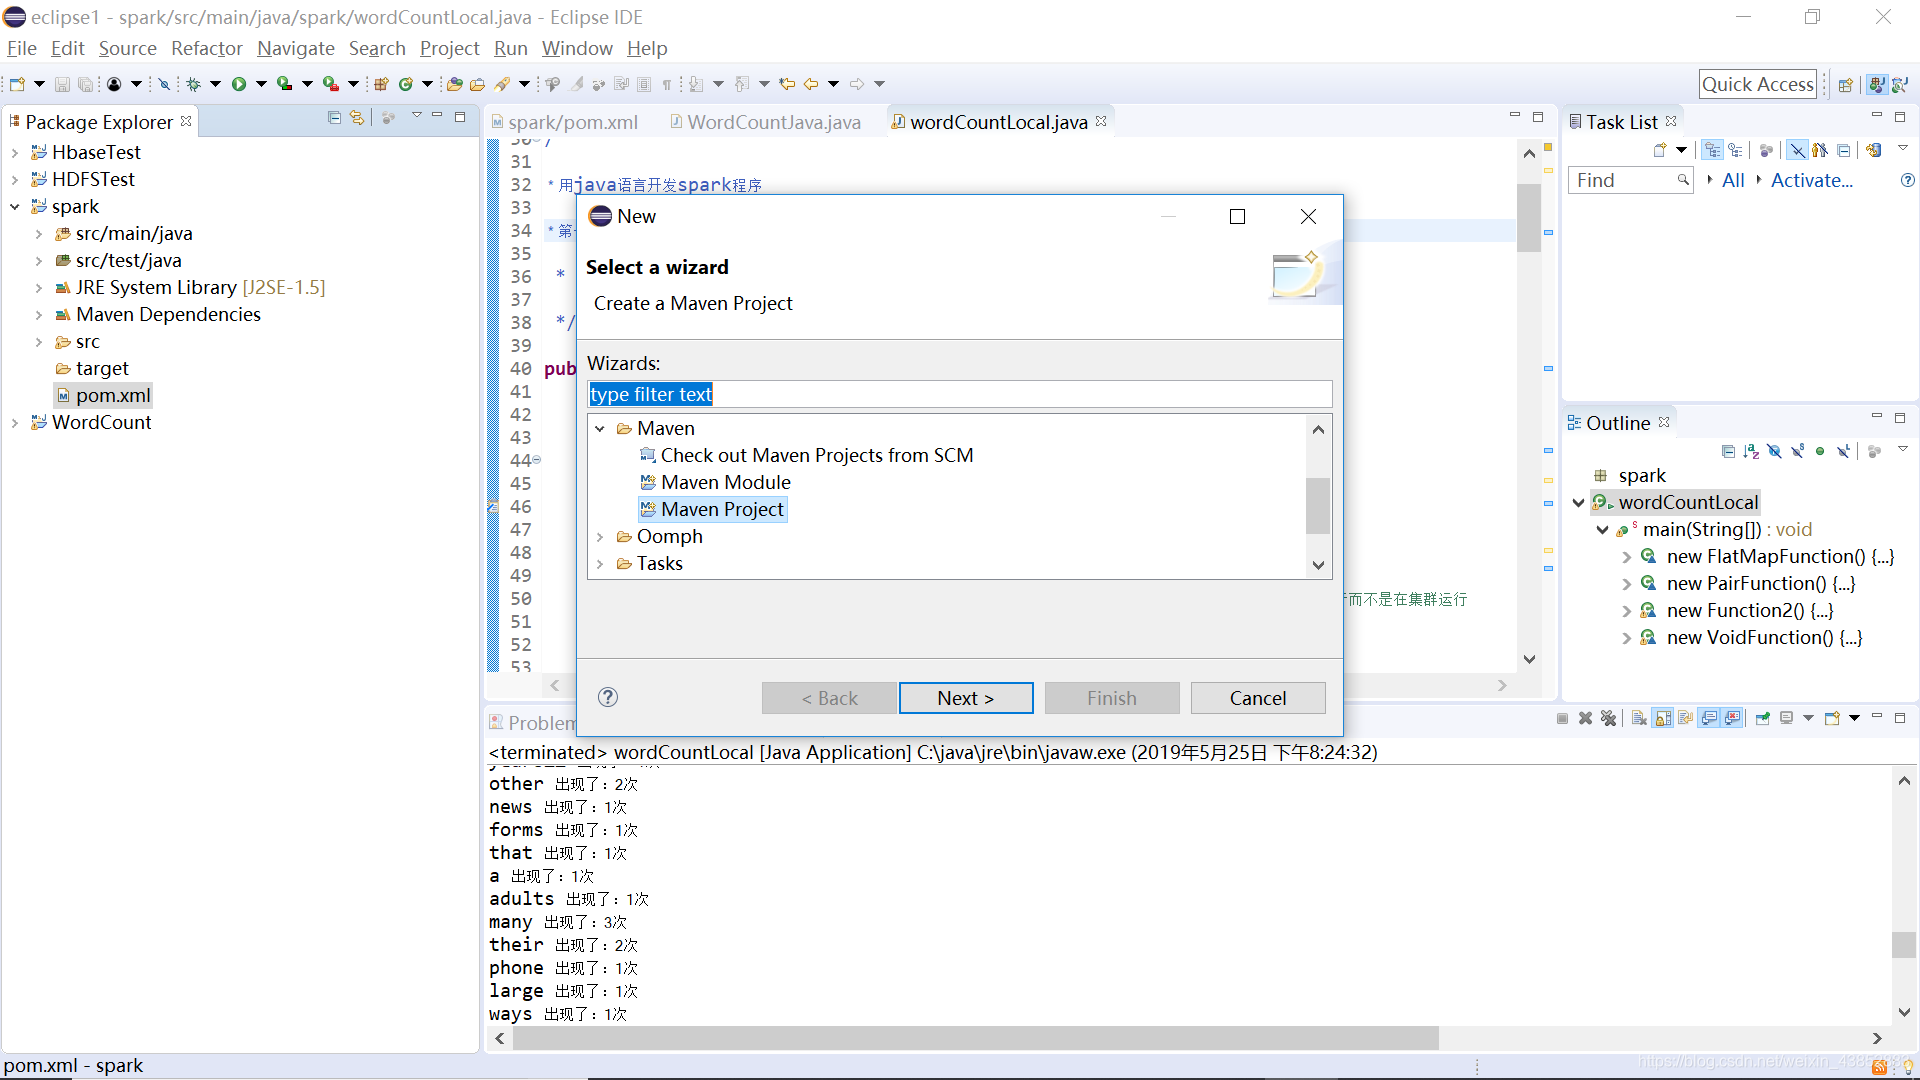Expand the HbaseTest project
1920x1080 pixels.
point(15,152)
